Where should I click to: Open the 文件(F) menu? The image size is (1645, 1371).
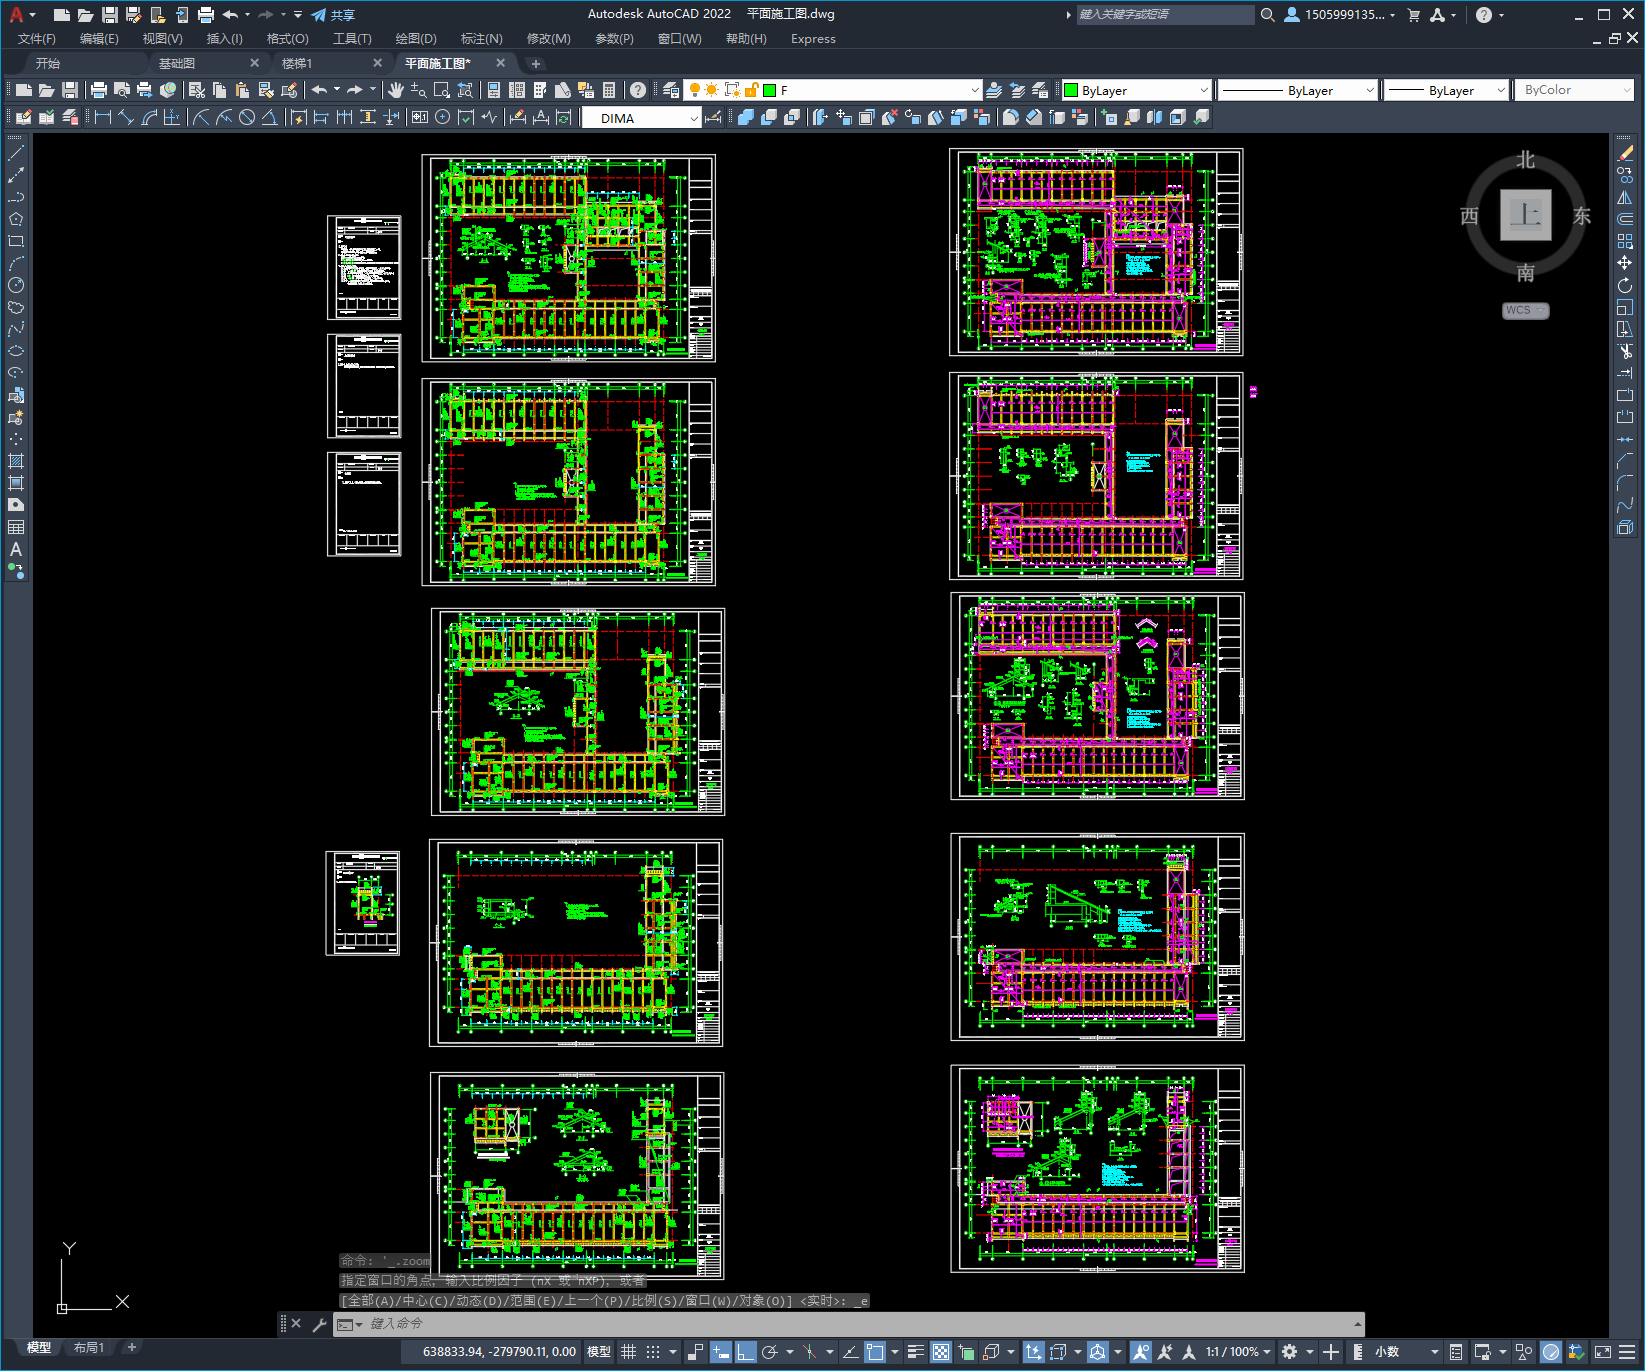click(x=37, y=39)
